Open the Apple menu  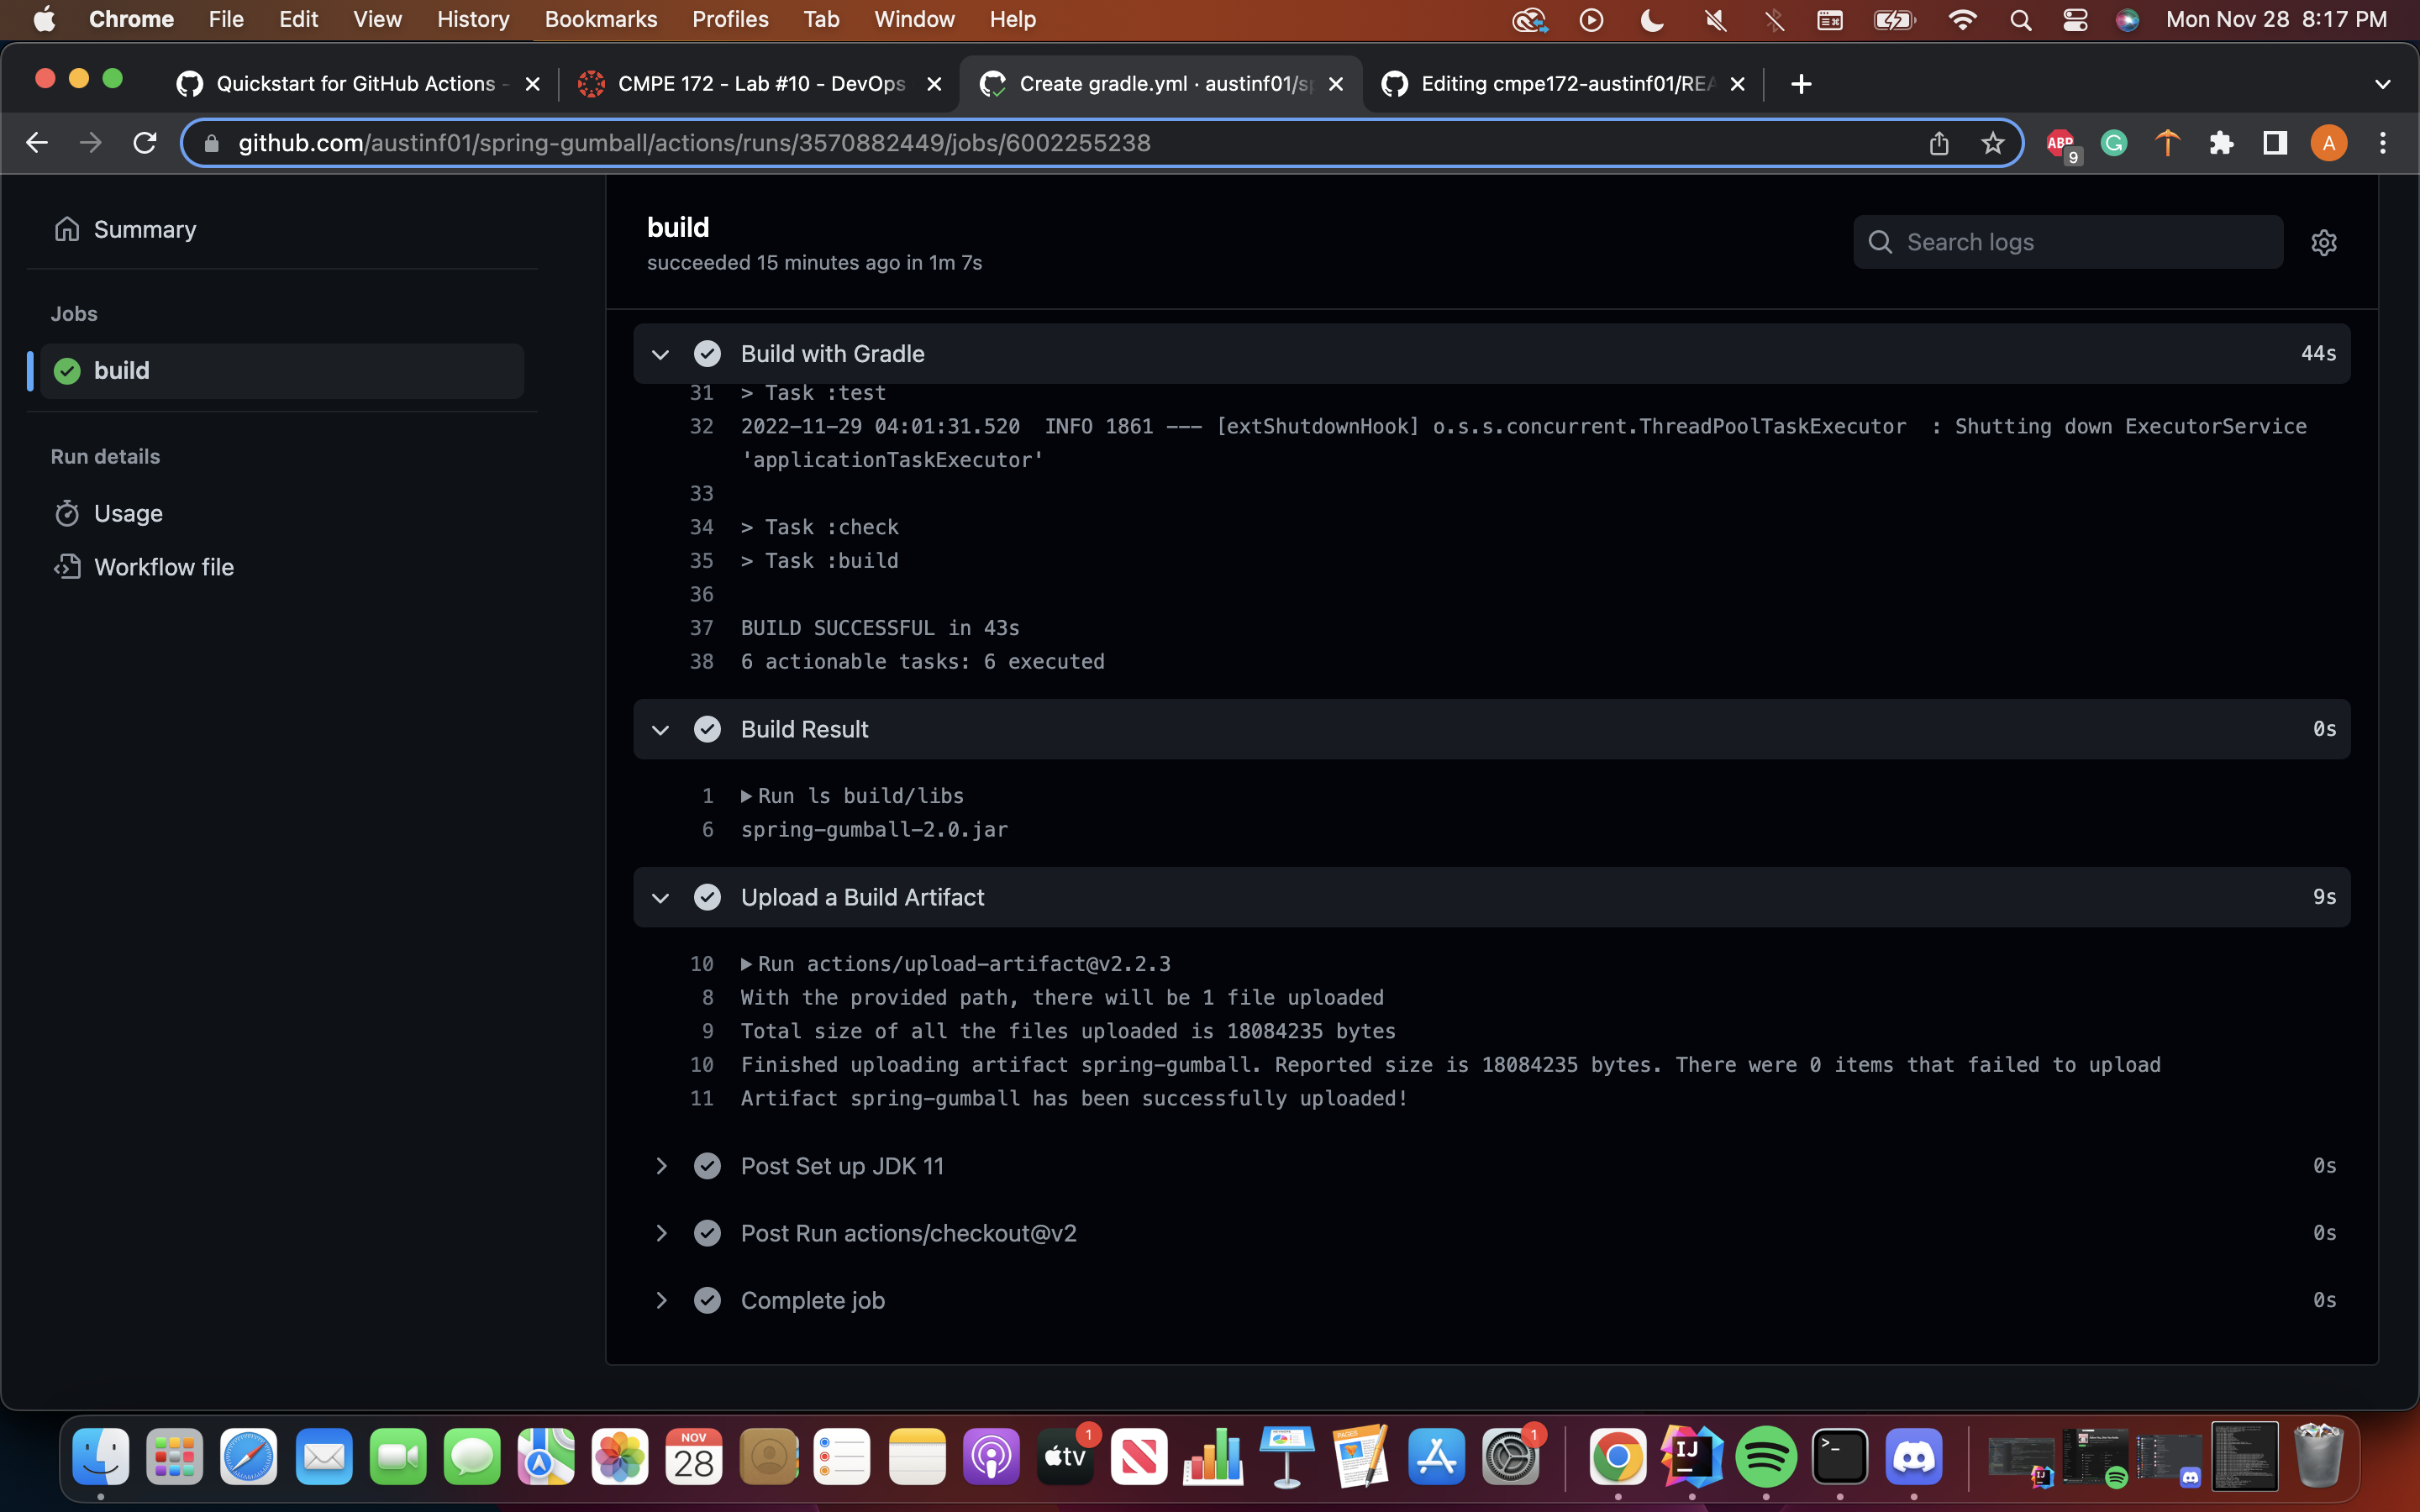(x=44, y=19)
